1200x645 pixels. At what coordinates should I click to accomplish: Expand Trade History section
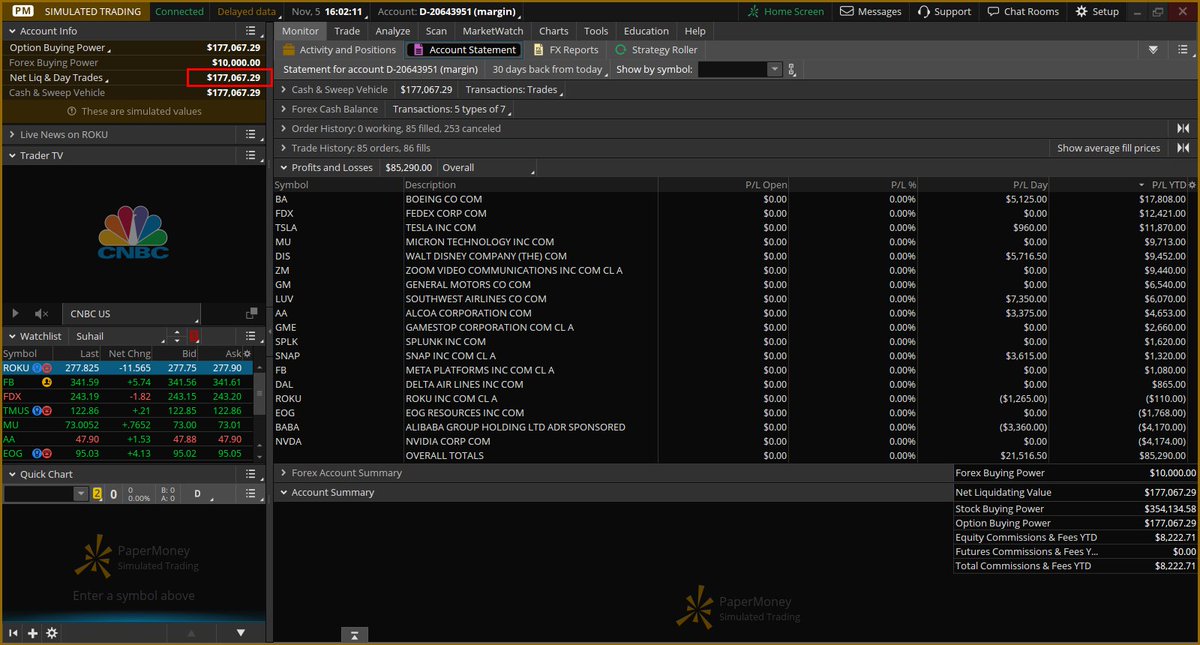(284, 148)
